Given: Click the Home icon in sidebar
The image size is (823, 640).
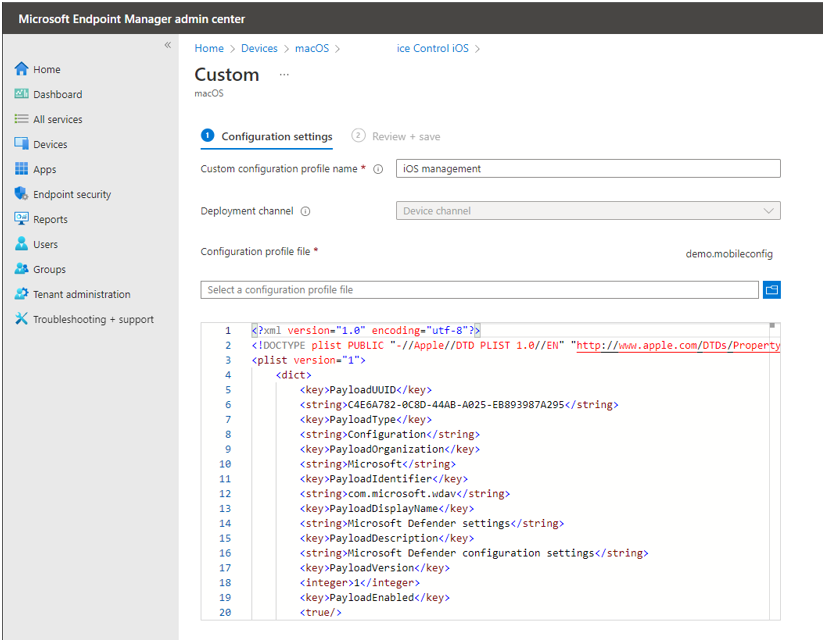Looking at the screenshot, I should [x=21, y=69].
